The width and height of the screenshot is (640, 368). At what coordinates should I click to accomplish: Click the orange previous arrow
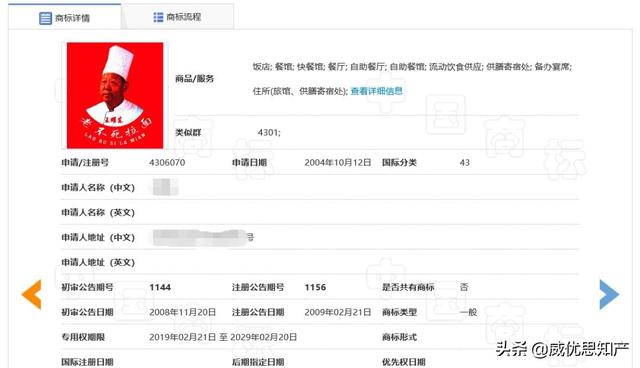point(31,294)
